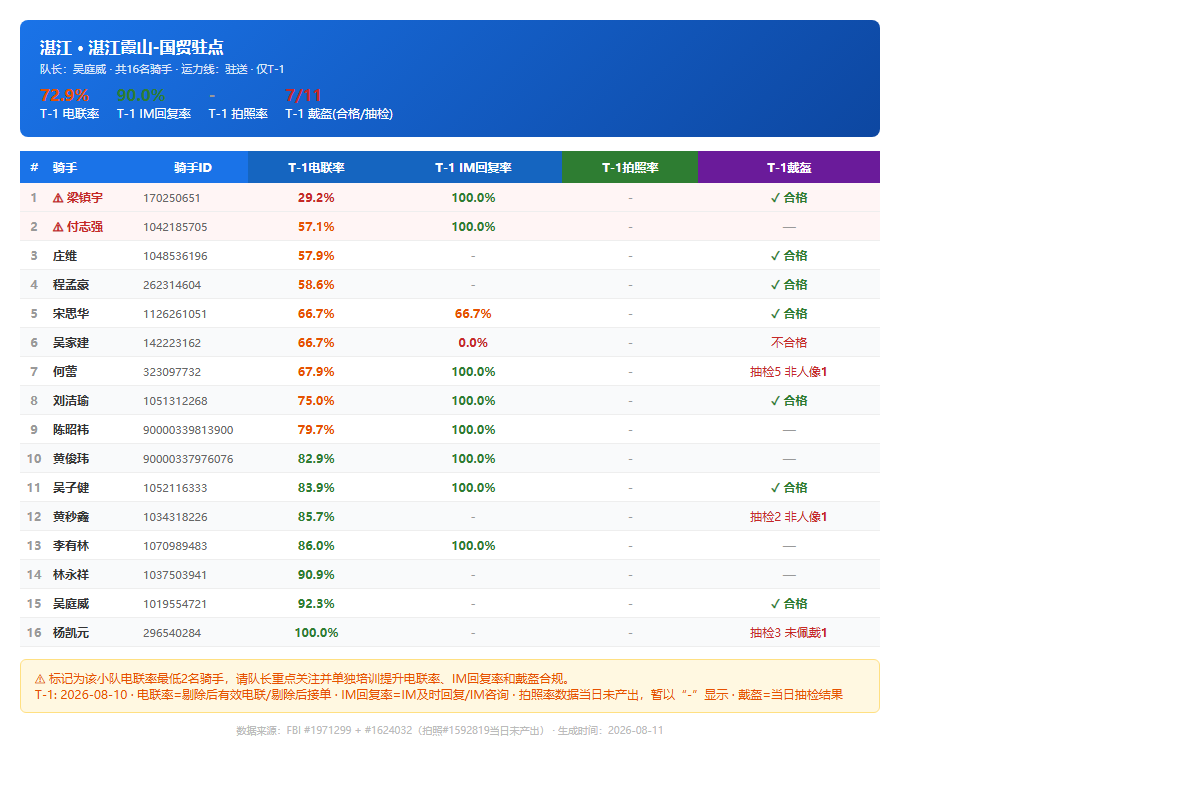Select rider name 何蕾
Screen dimensions: 1200x800
(x=65, y=372)
